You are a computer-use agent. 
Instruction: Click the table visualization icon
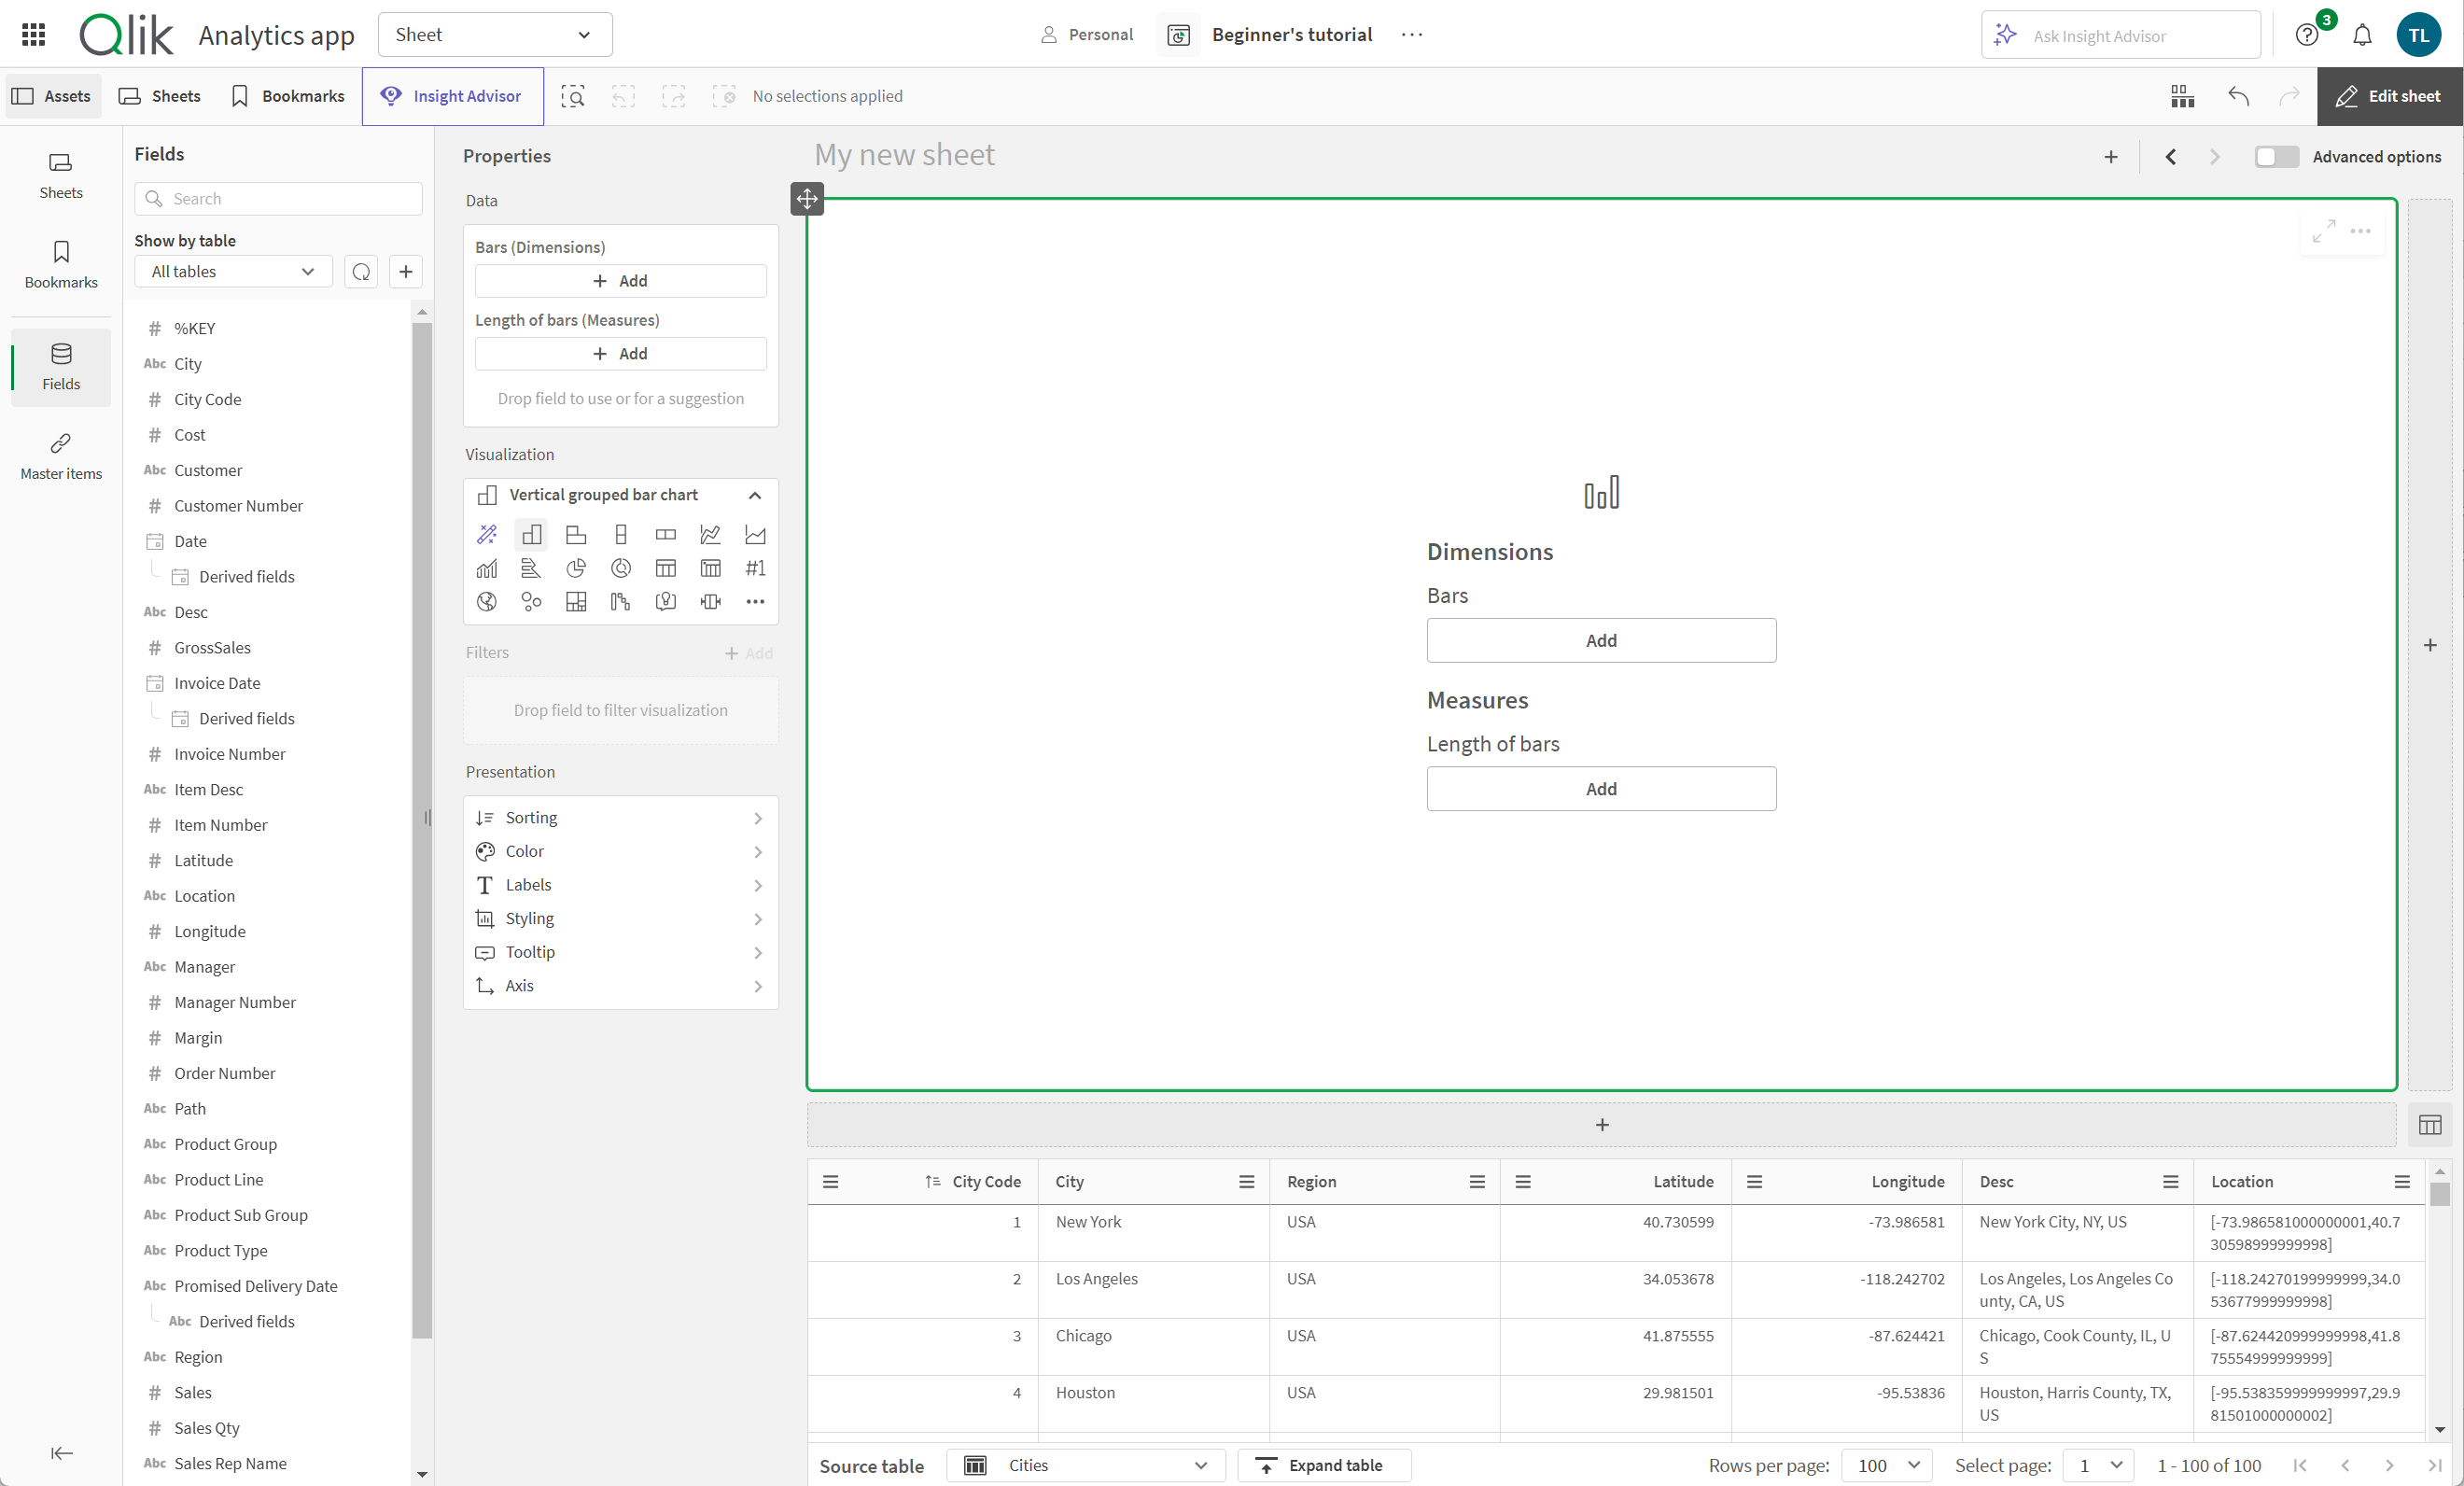[664, 567]
